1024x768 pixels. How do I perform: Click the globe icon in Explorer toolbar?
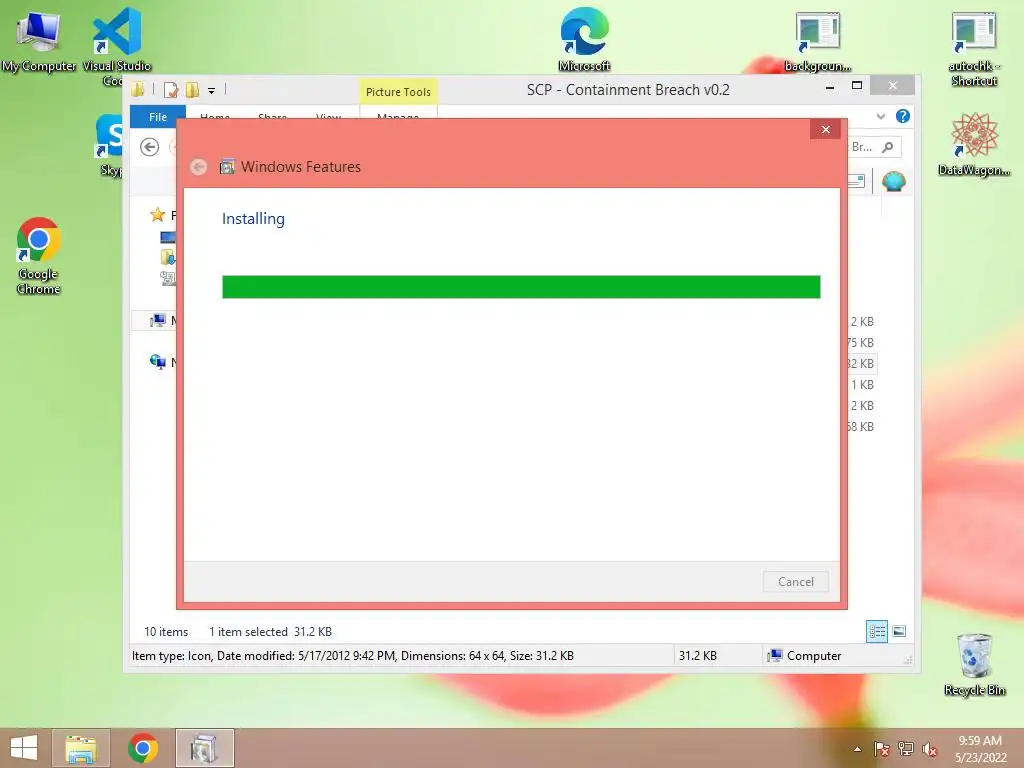893,181
